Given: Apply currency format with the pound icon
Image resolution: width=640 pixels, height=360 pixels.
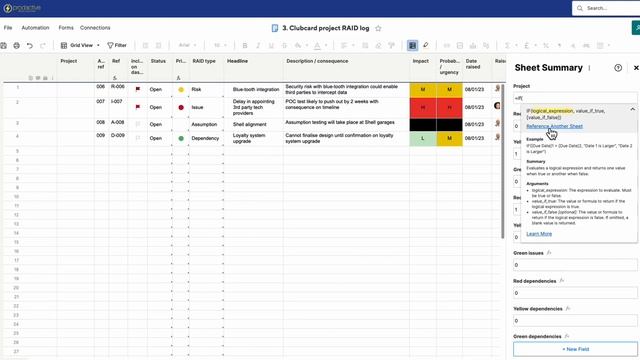Looking at the screenshot, I should point(527,45).
